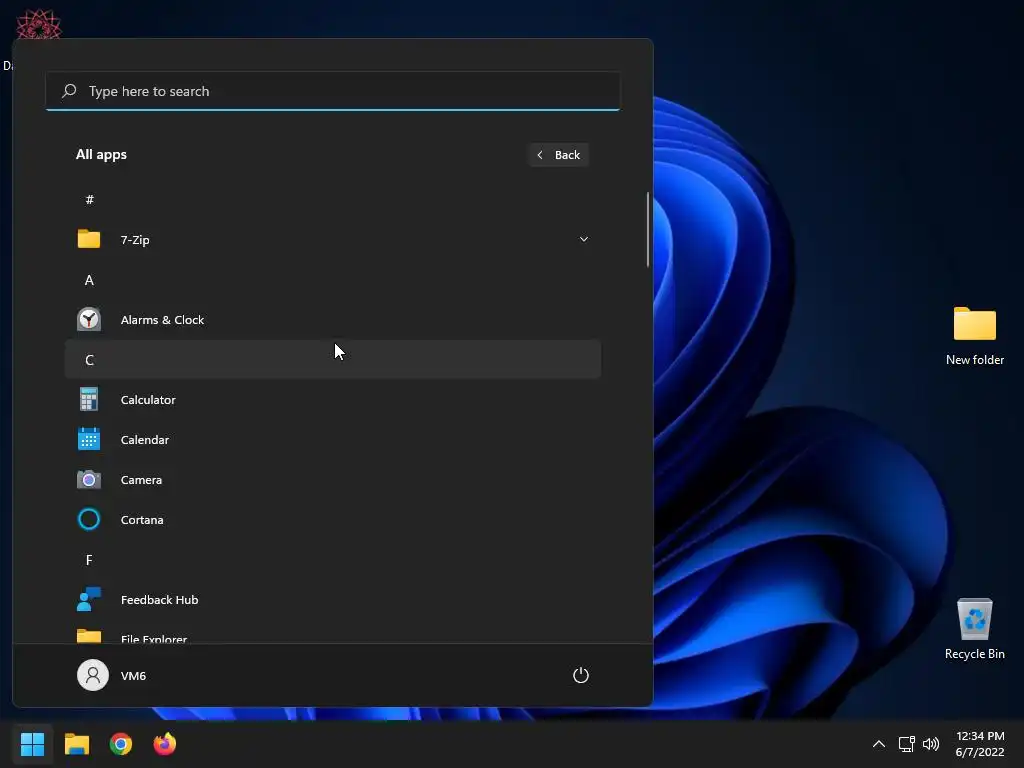The image size is (1024, 768).
Task: Open the 7-Zip folder icon
Action: click(89, 239)
